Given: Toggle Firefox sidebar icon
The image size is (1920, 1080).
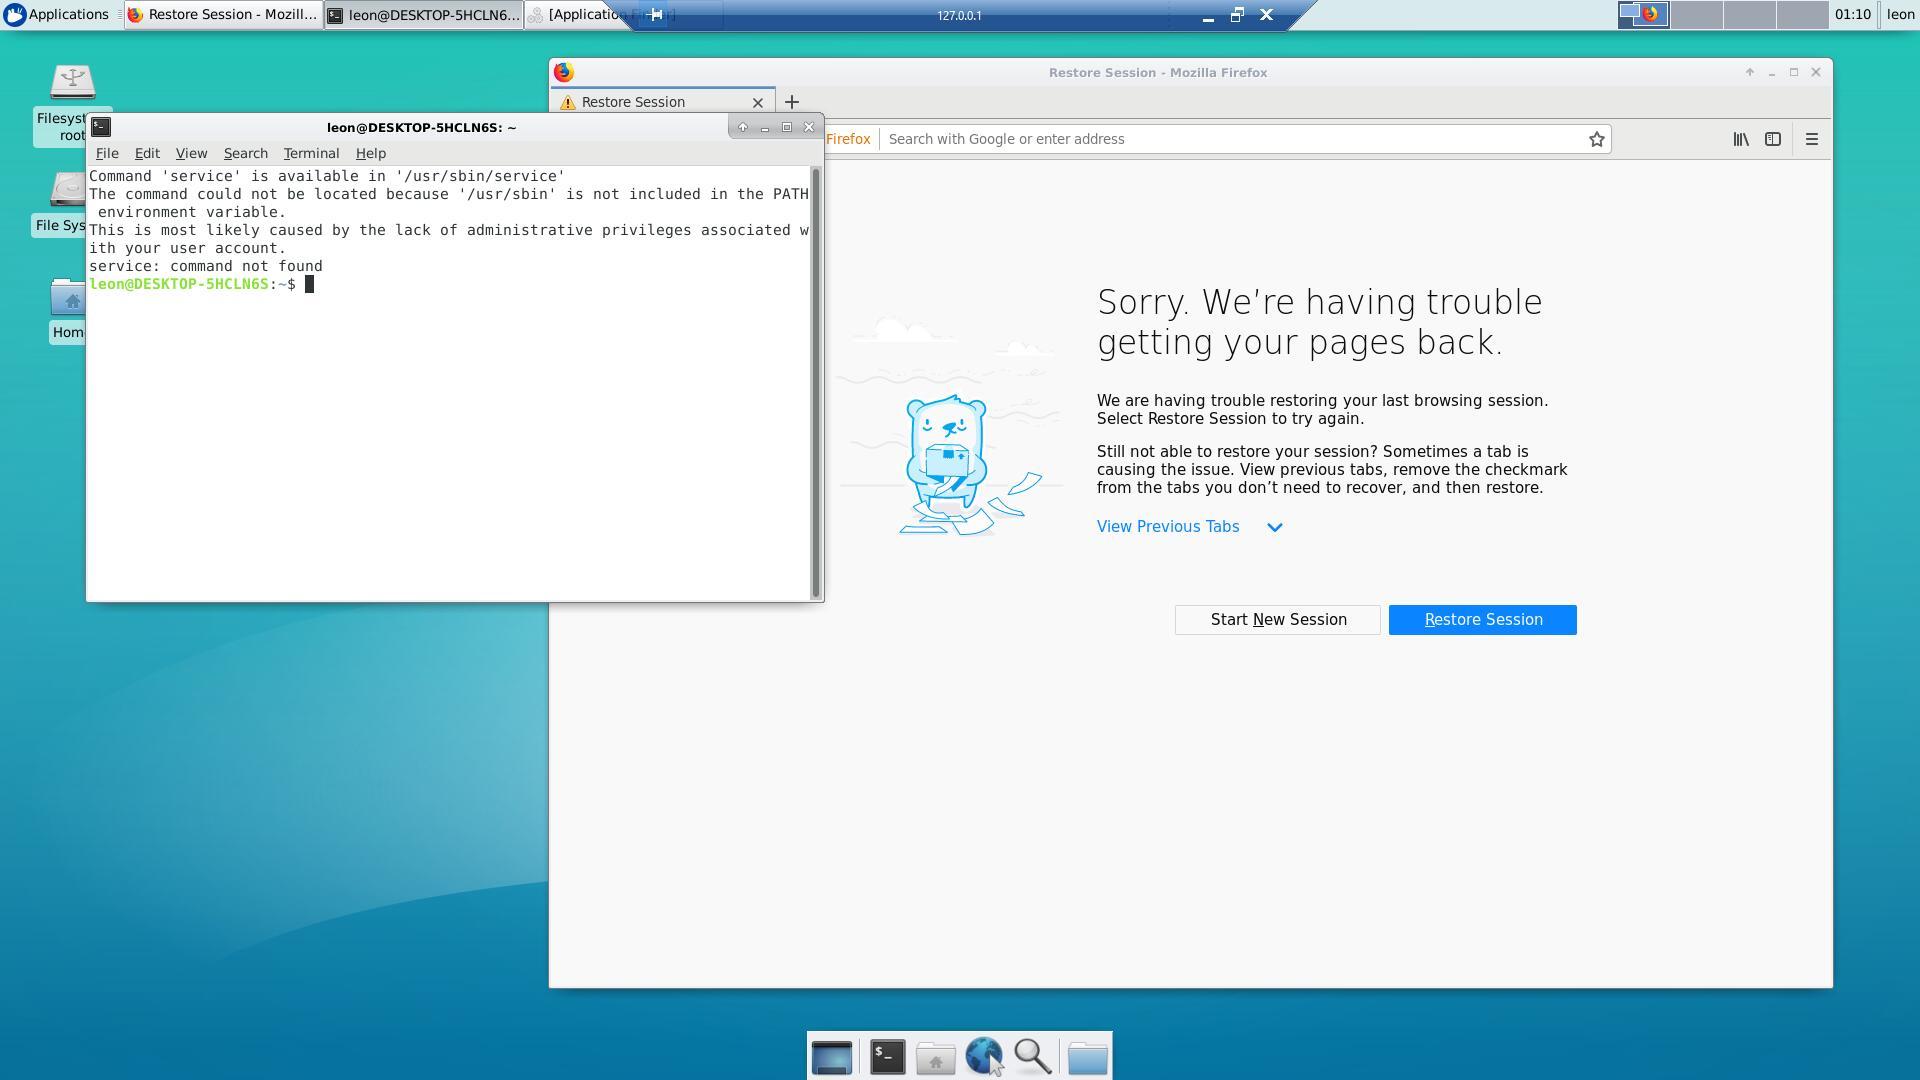Looking at the screenshot, I should click(1773, 139).
